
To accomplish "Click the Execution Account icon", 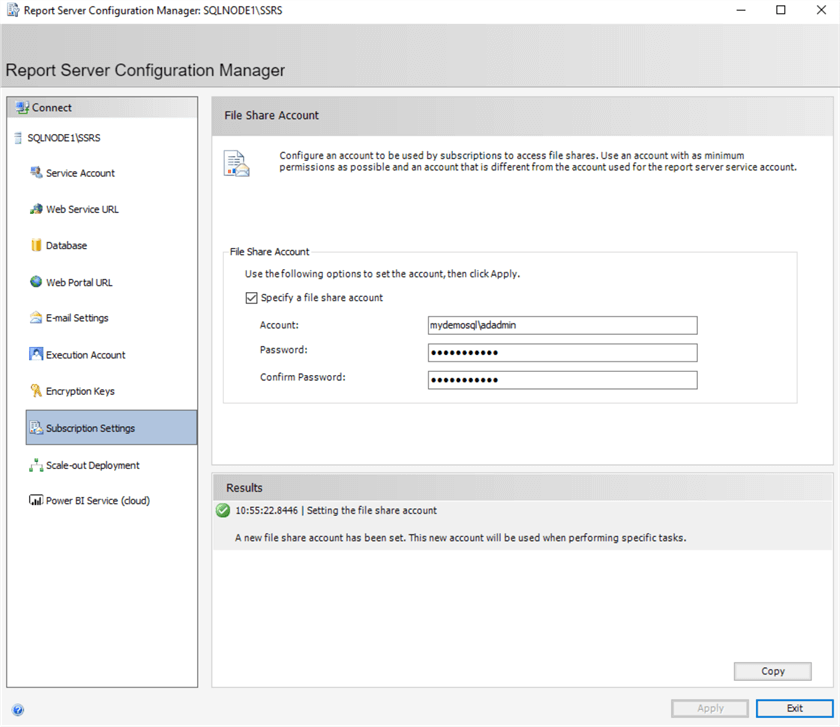I will tap(36, 355).
